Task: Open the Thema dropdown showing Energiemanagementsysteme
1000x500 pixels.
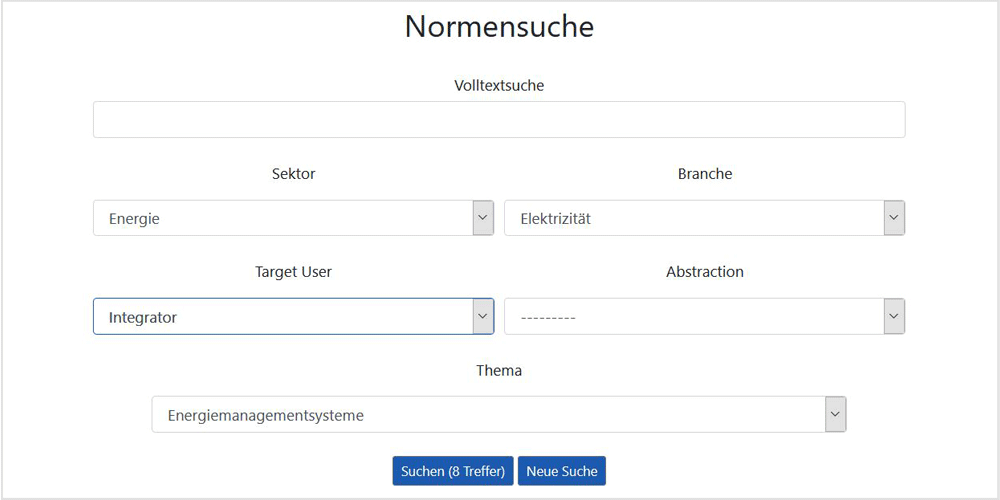Action: click(x=499, y=415)
